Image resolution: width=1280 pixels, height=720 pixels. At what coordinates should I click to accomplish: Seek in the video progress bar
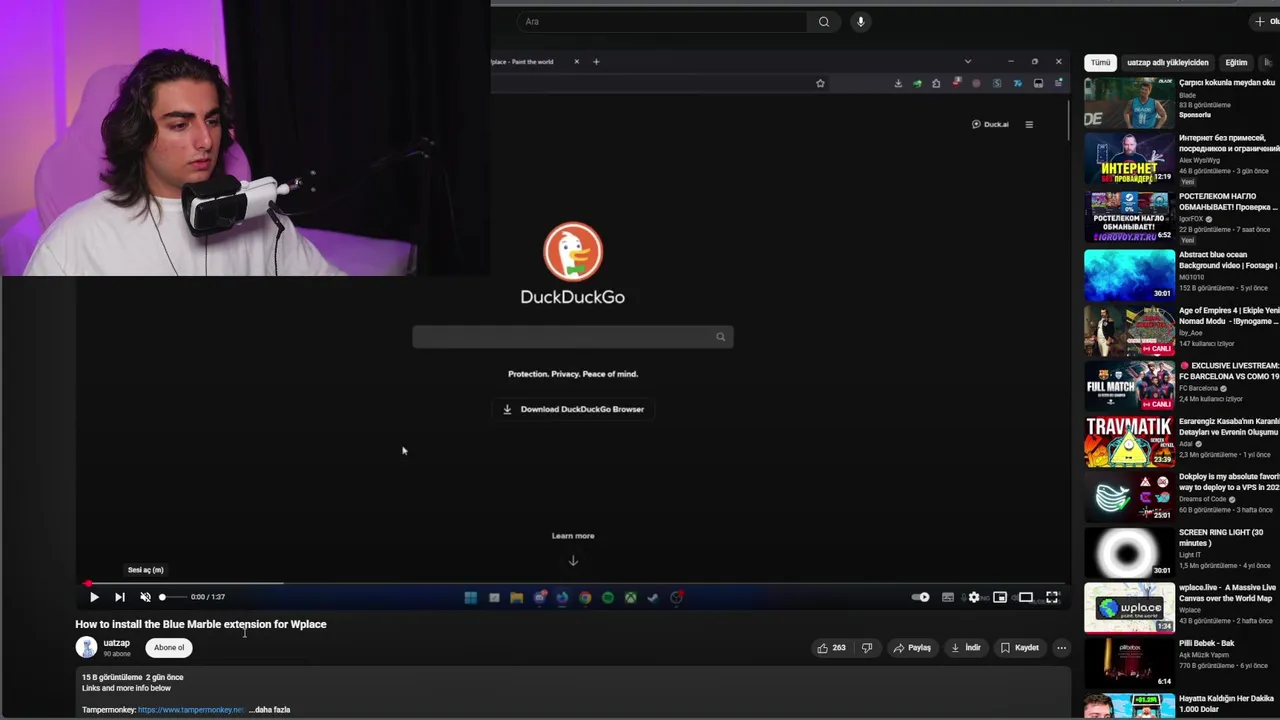(x=575, y=583)
